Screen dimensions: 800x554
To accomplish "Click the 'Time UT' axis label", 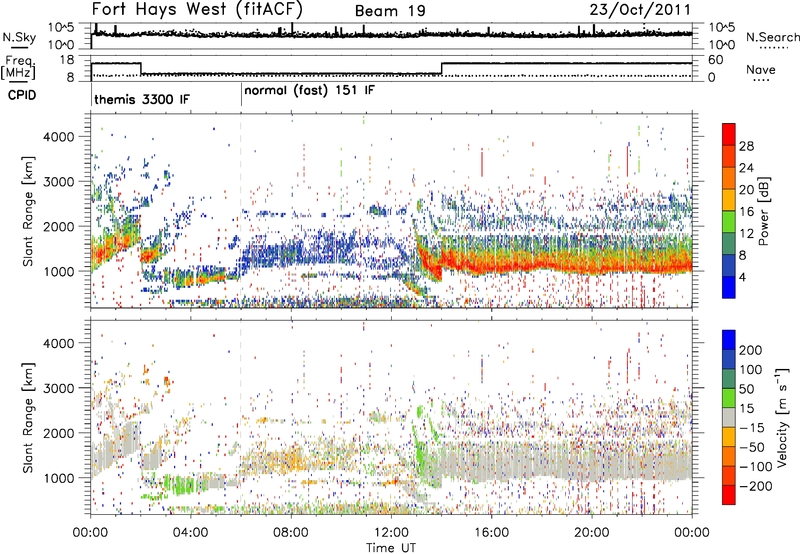I will [391, 548].
